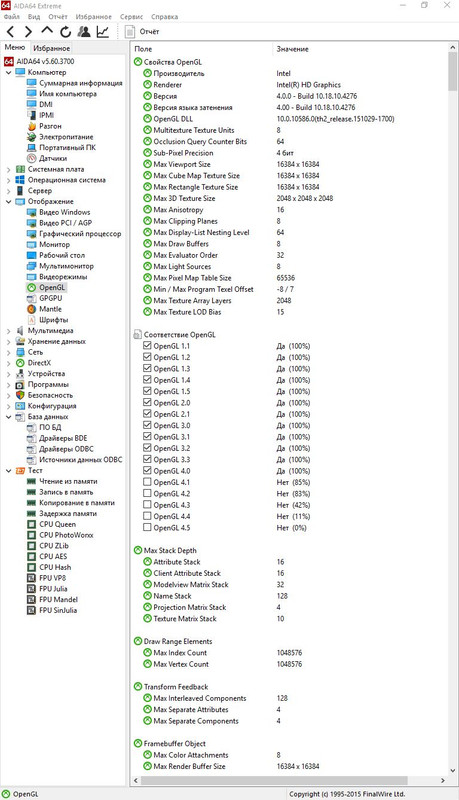Viewport: 459px width, 800px height.
Task: Toggle the OpenGL 3.3 checkbox
Action: click(147, 459)
